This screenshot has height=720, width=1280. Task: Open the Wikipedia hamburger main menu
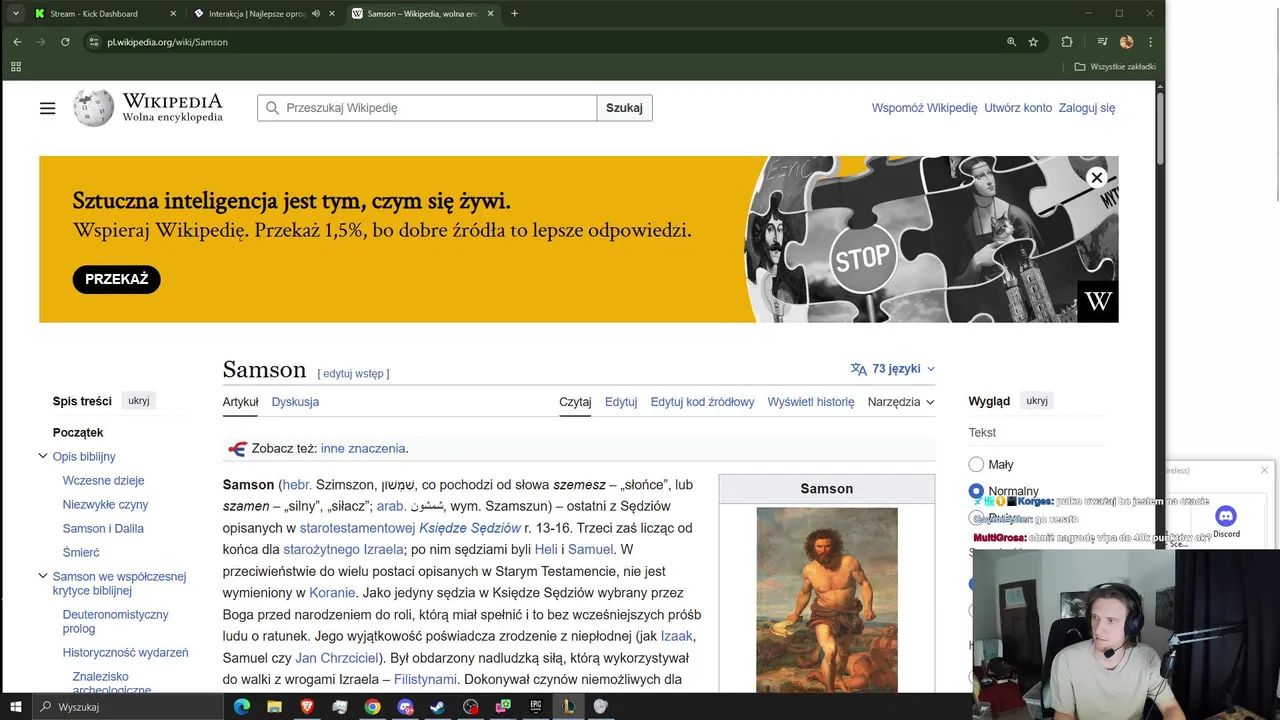47,108
